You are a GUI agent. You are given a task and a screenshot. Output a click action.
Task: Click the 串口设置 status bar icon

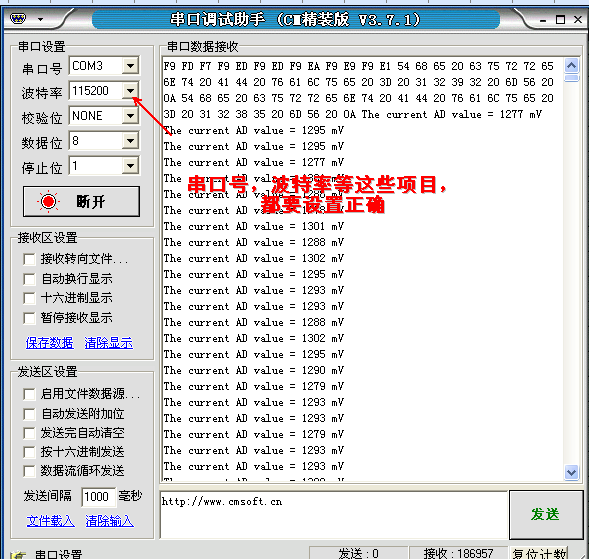tap(18, 554)
